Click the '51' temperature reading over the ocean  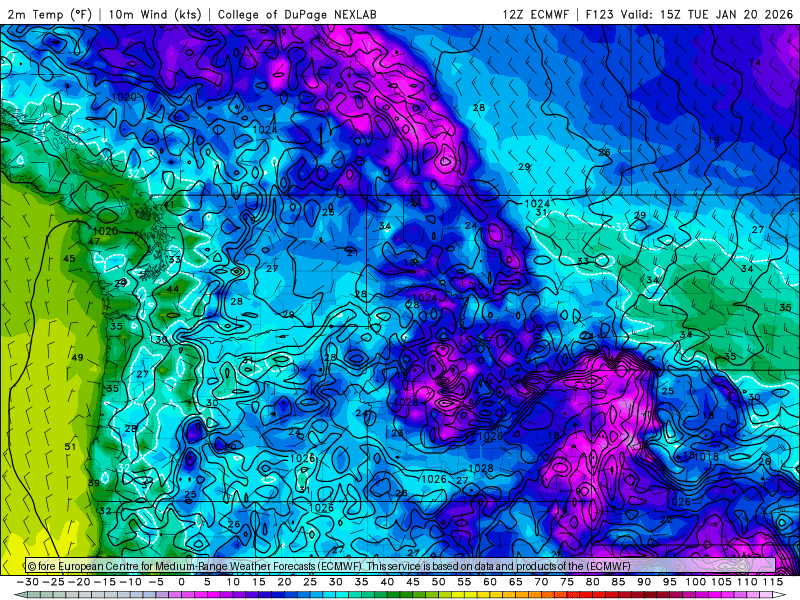point(70,446)
